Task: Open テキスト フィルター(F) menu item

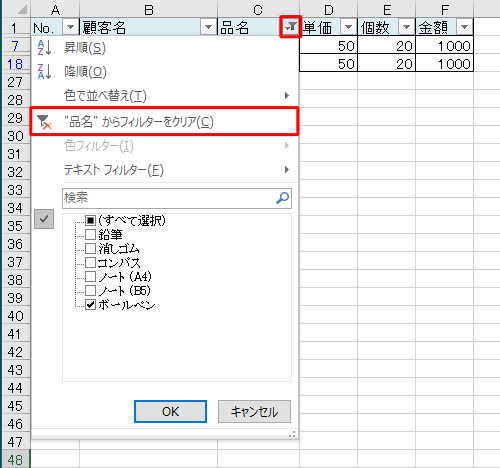Action: click(x=165, y=170)
